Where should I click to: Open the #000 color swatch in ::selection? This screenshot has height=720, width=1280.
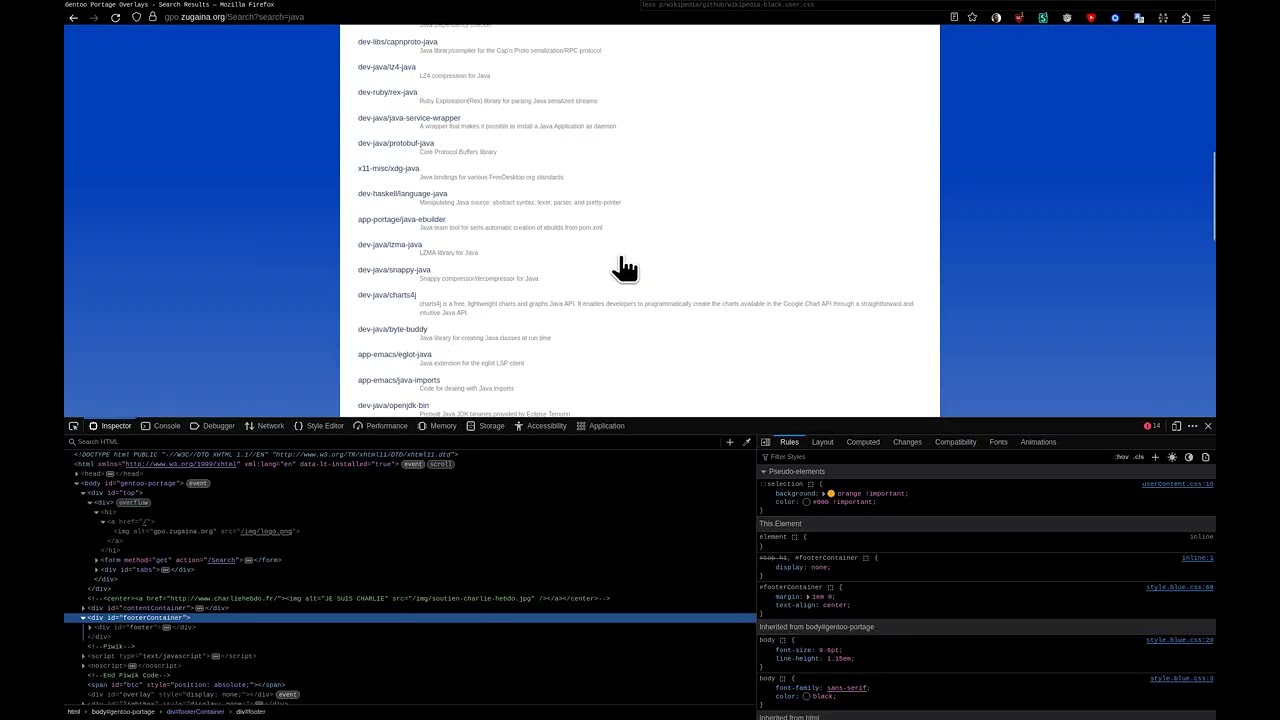point(806,502)
